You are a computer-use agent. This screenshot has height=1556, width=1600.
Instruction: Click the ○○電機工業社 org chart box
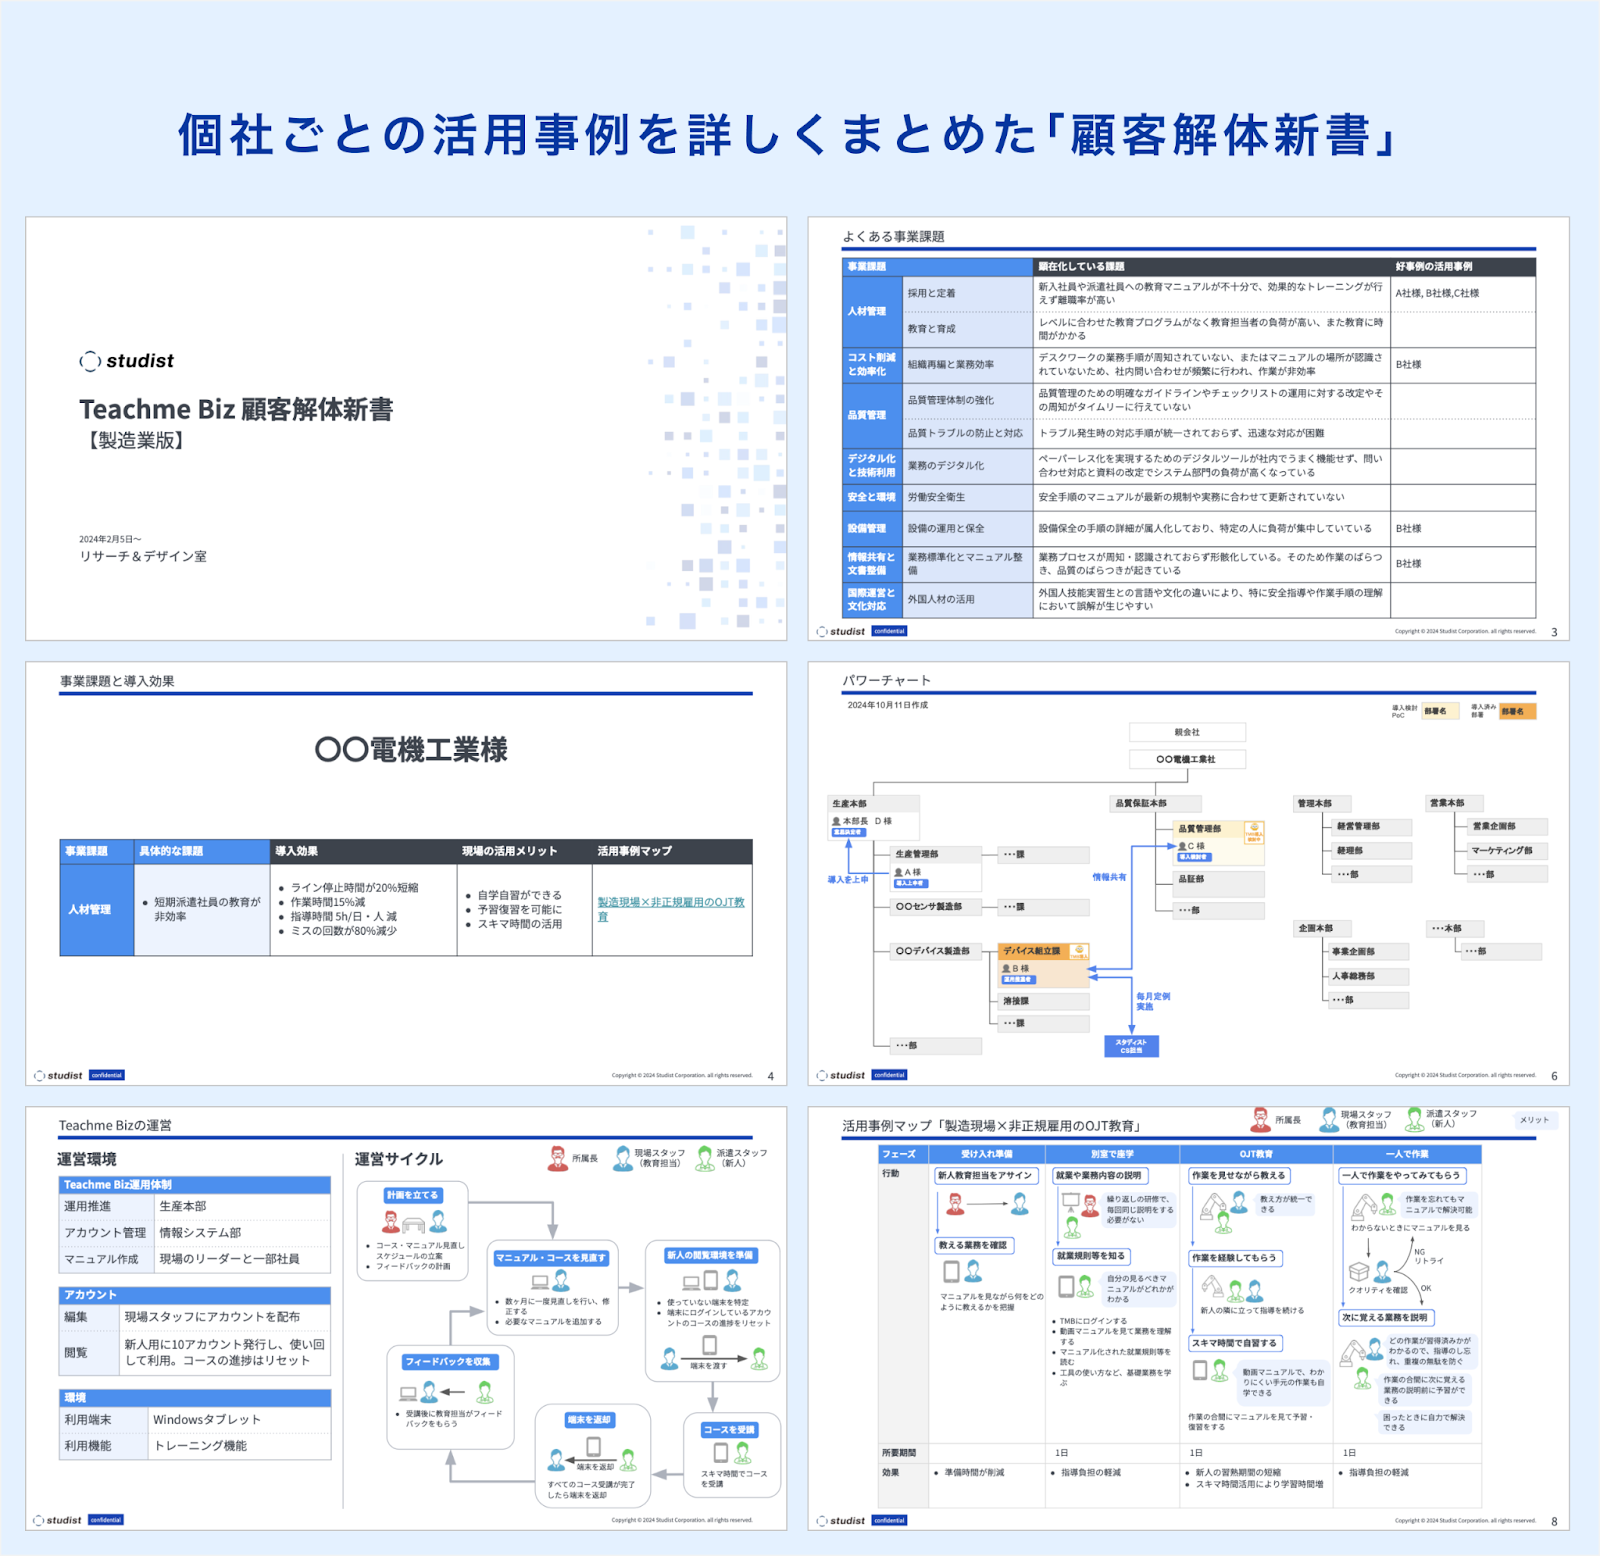1187,759
